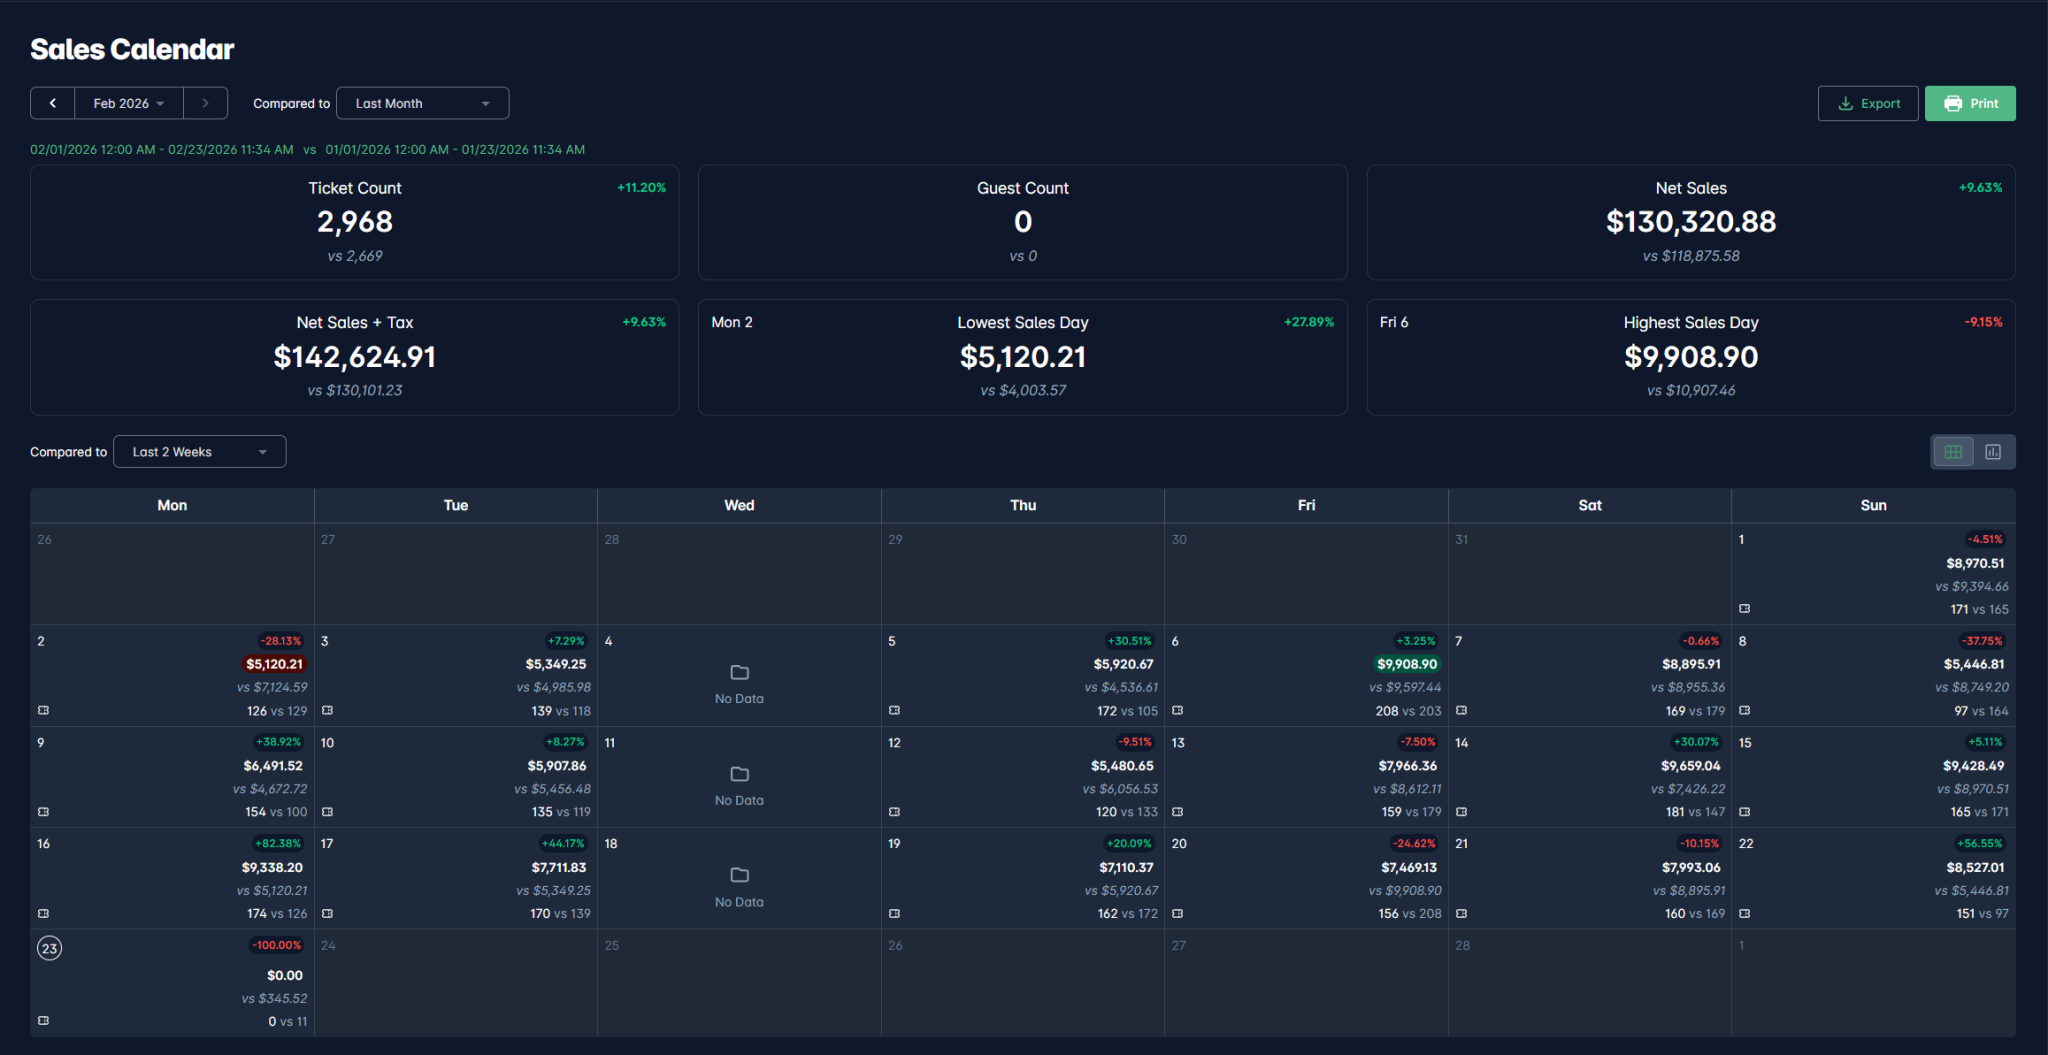
Task: Click the Highest Sales Day $9,908.90 value
Action: [1690, 357]
